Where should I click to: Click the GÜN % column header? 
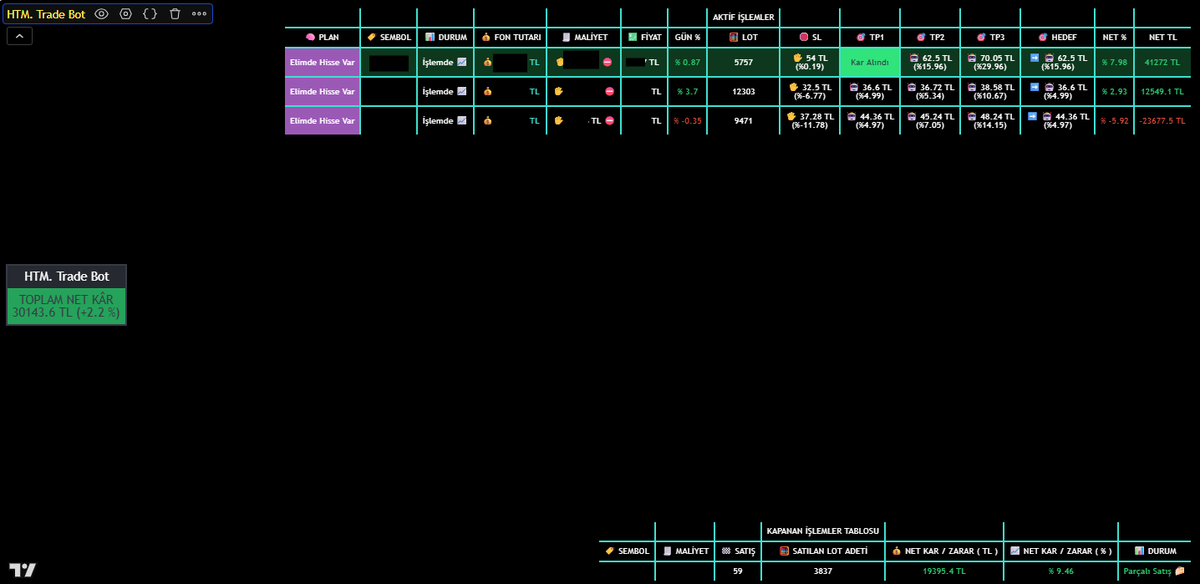[687, 37]
